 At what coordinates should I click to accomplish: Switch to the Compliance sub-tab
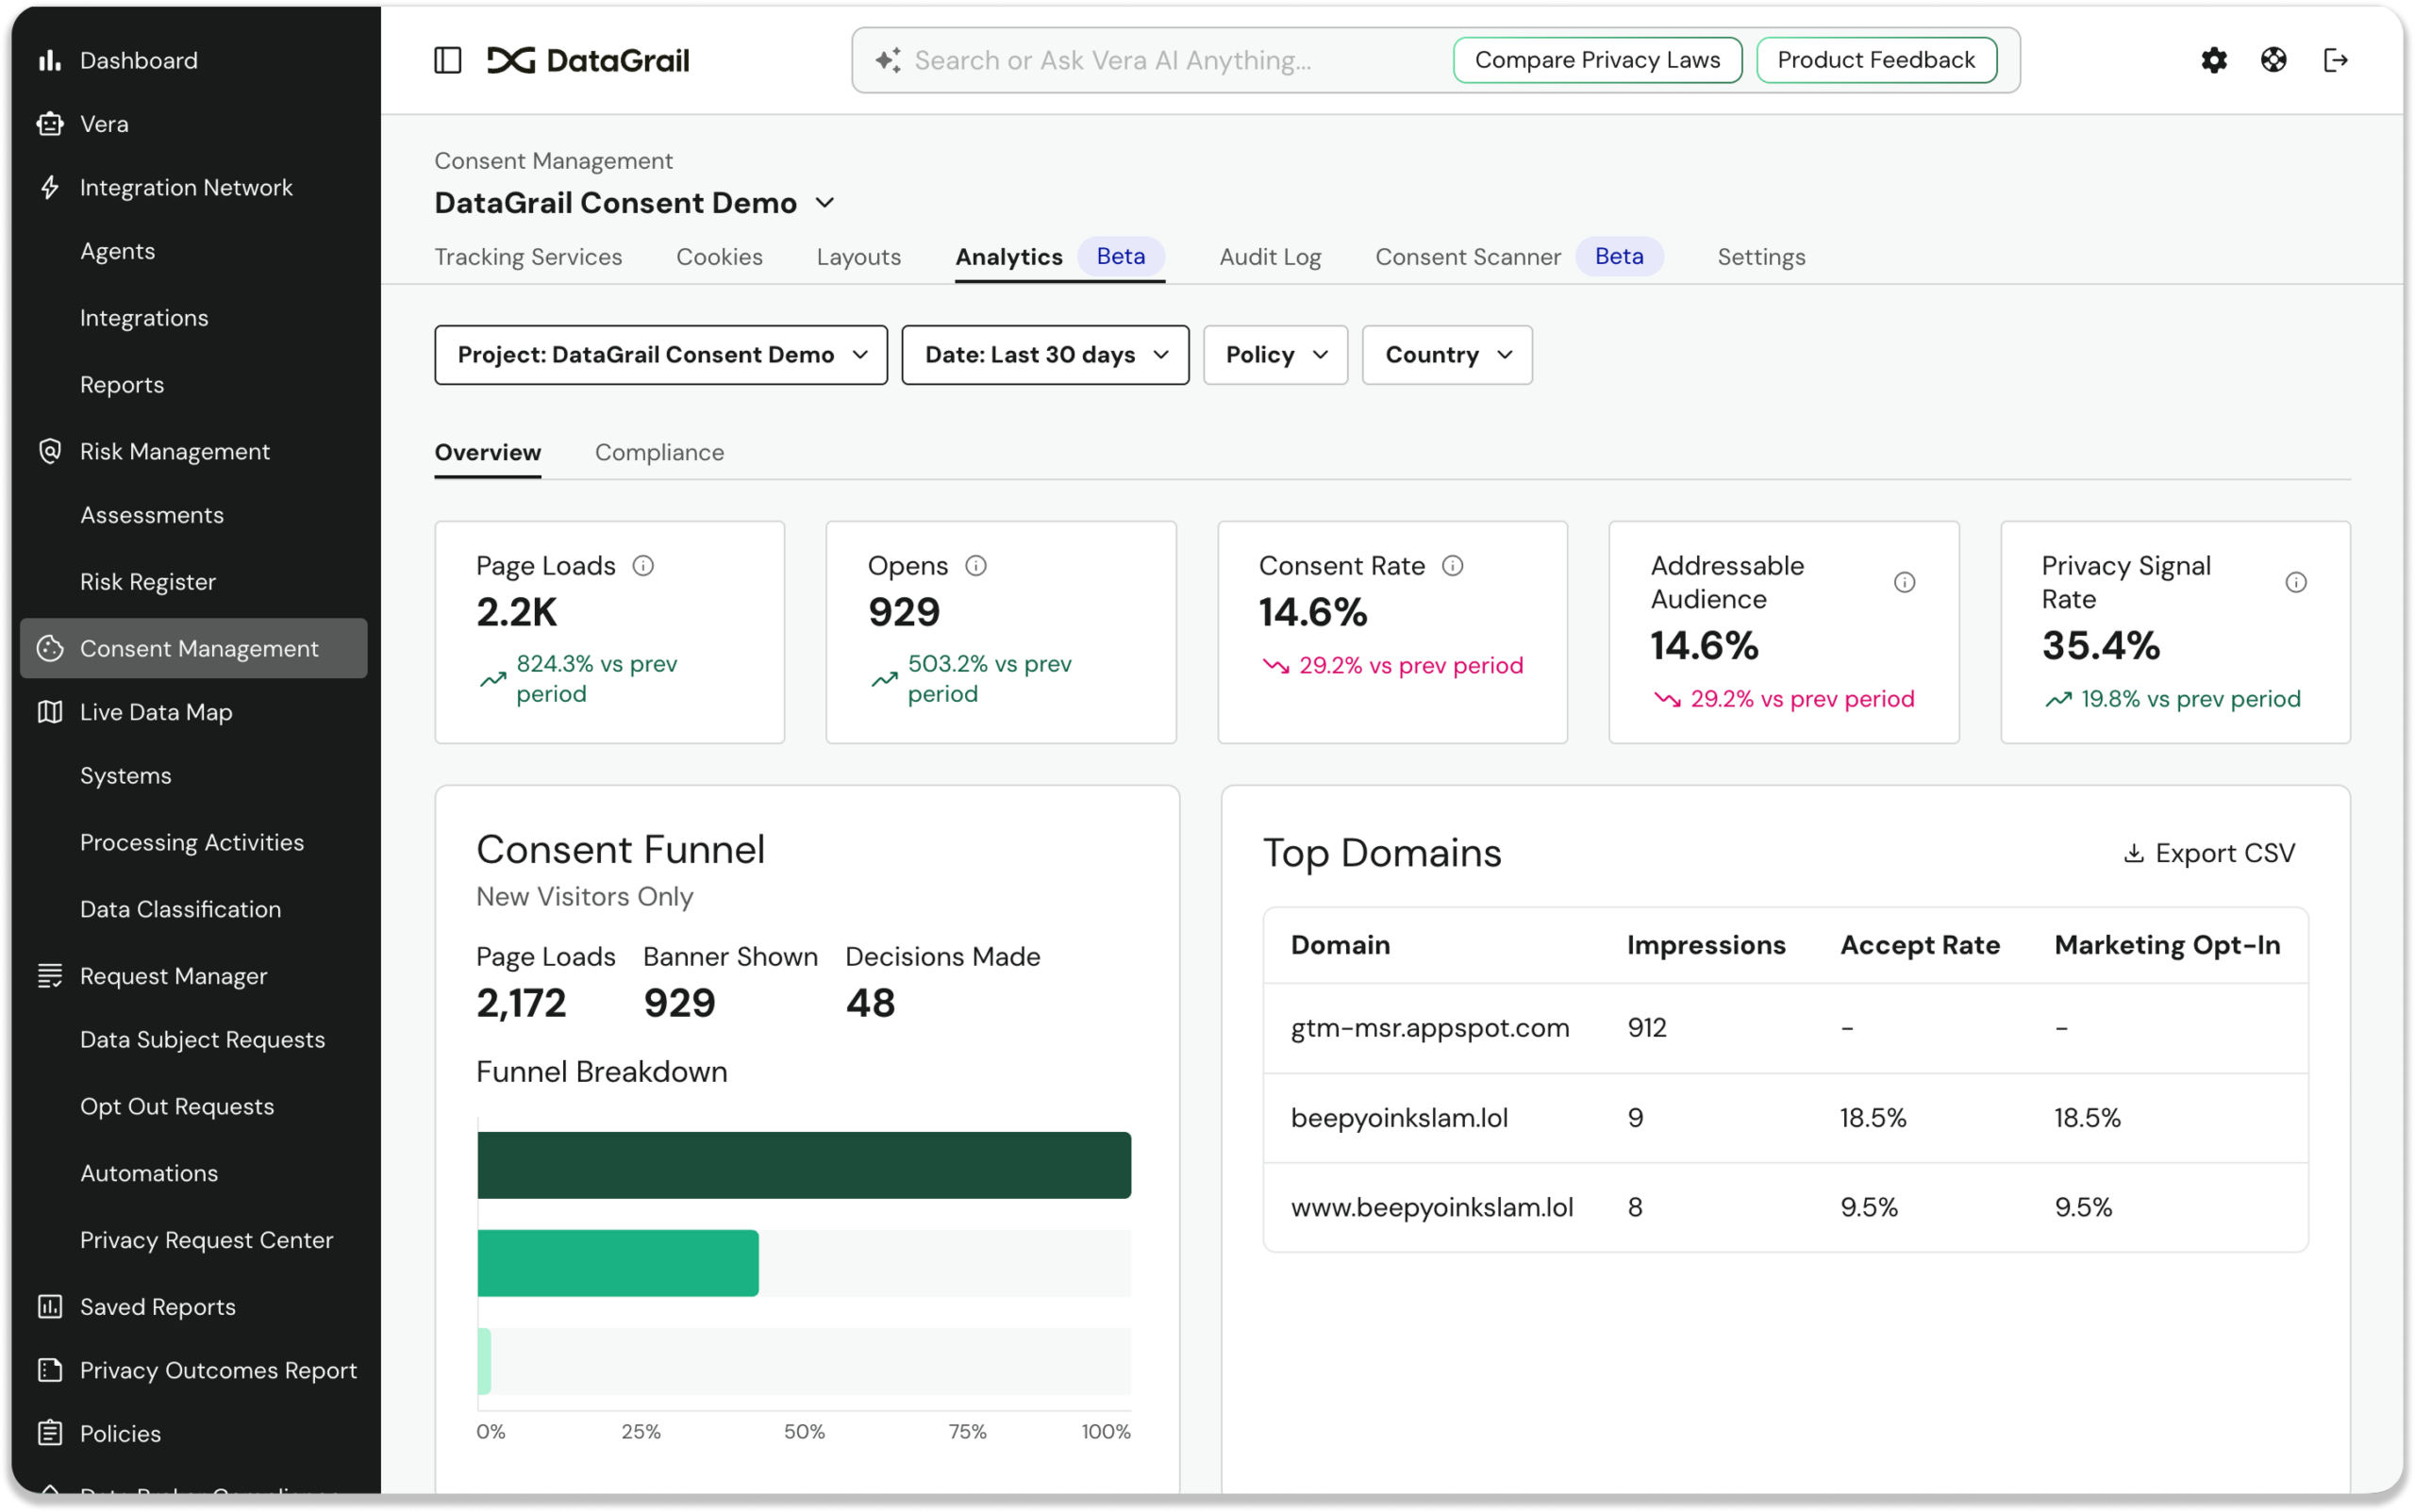(659, 452)
